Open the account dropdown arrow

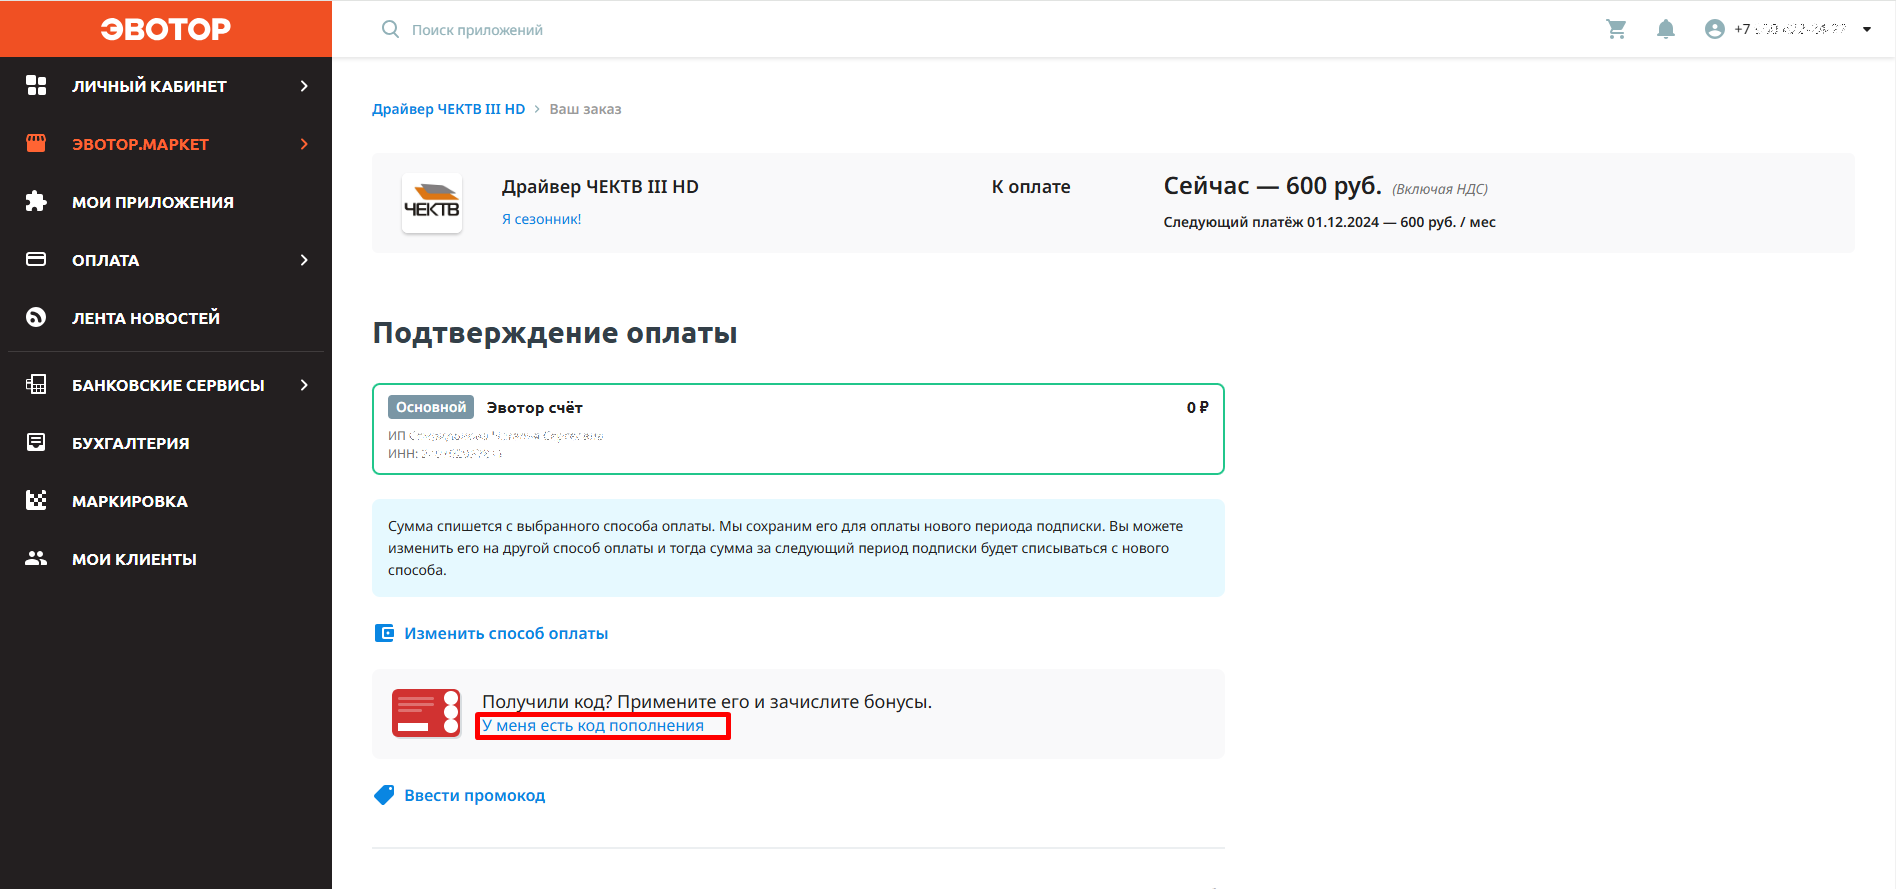[x=1867, y=29]
